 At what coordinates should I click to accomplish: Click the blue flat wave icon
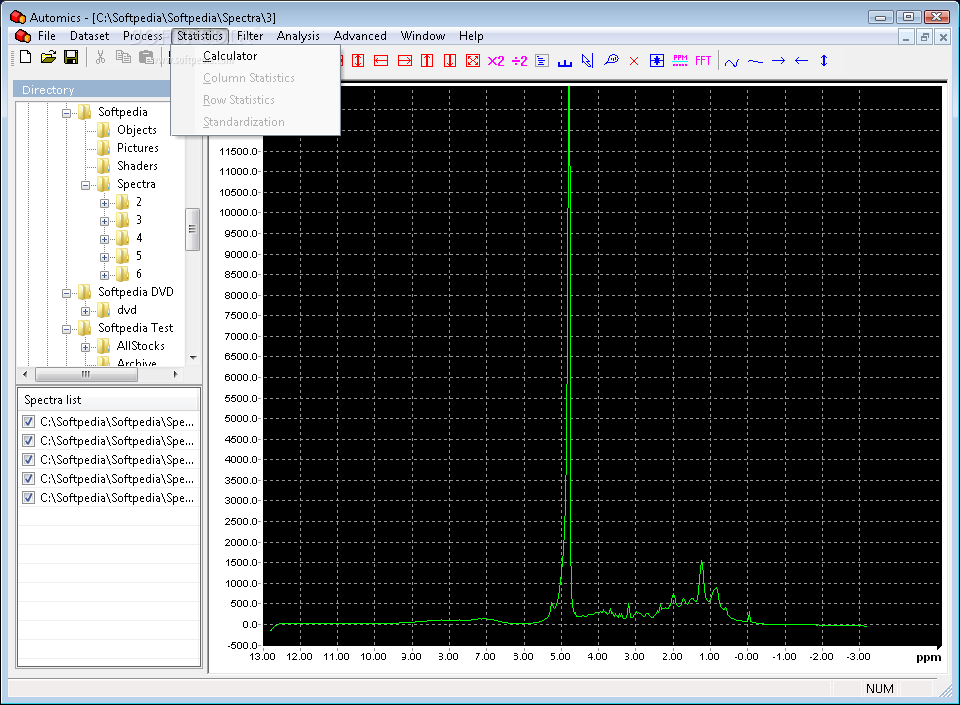(755, 61)
